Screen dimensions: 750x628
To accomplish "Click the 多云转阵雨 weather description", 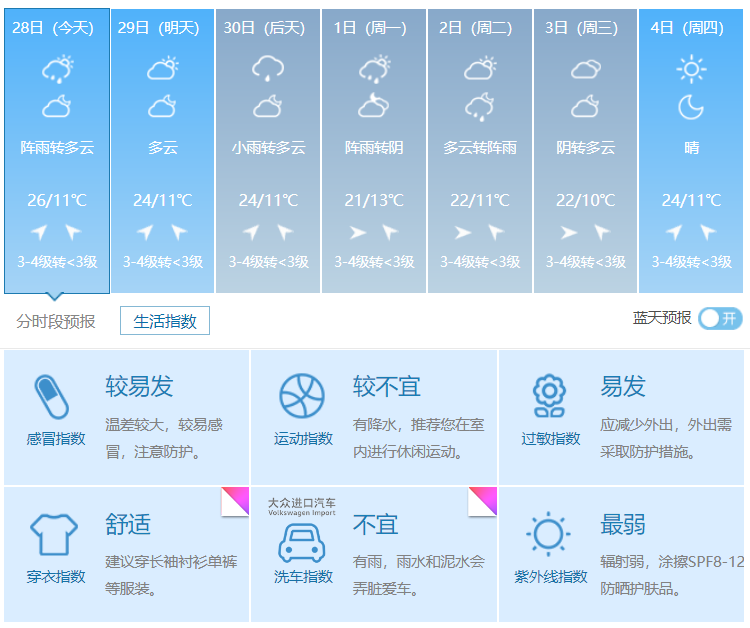I will click(x=480, y=147).
